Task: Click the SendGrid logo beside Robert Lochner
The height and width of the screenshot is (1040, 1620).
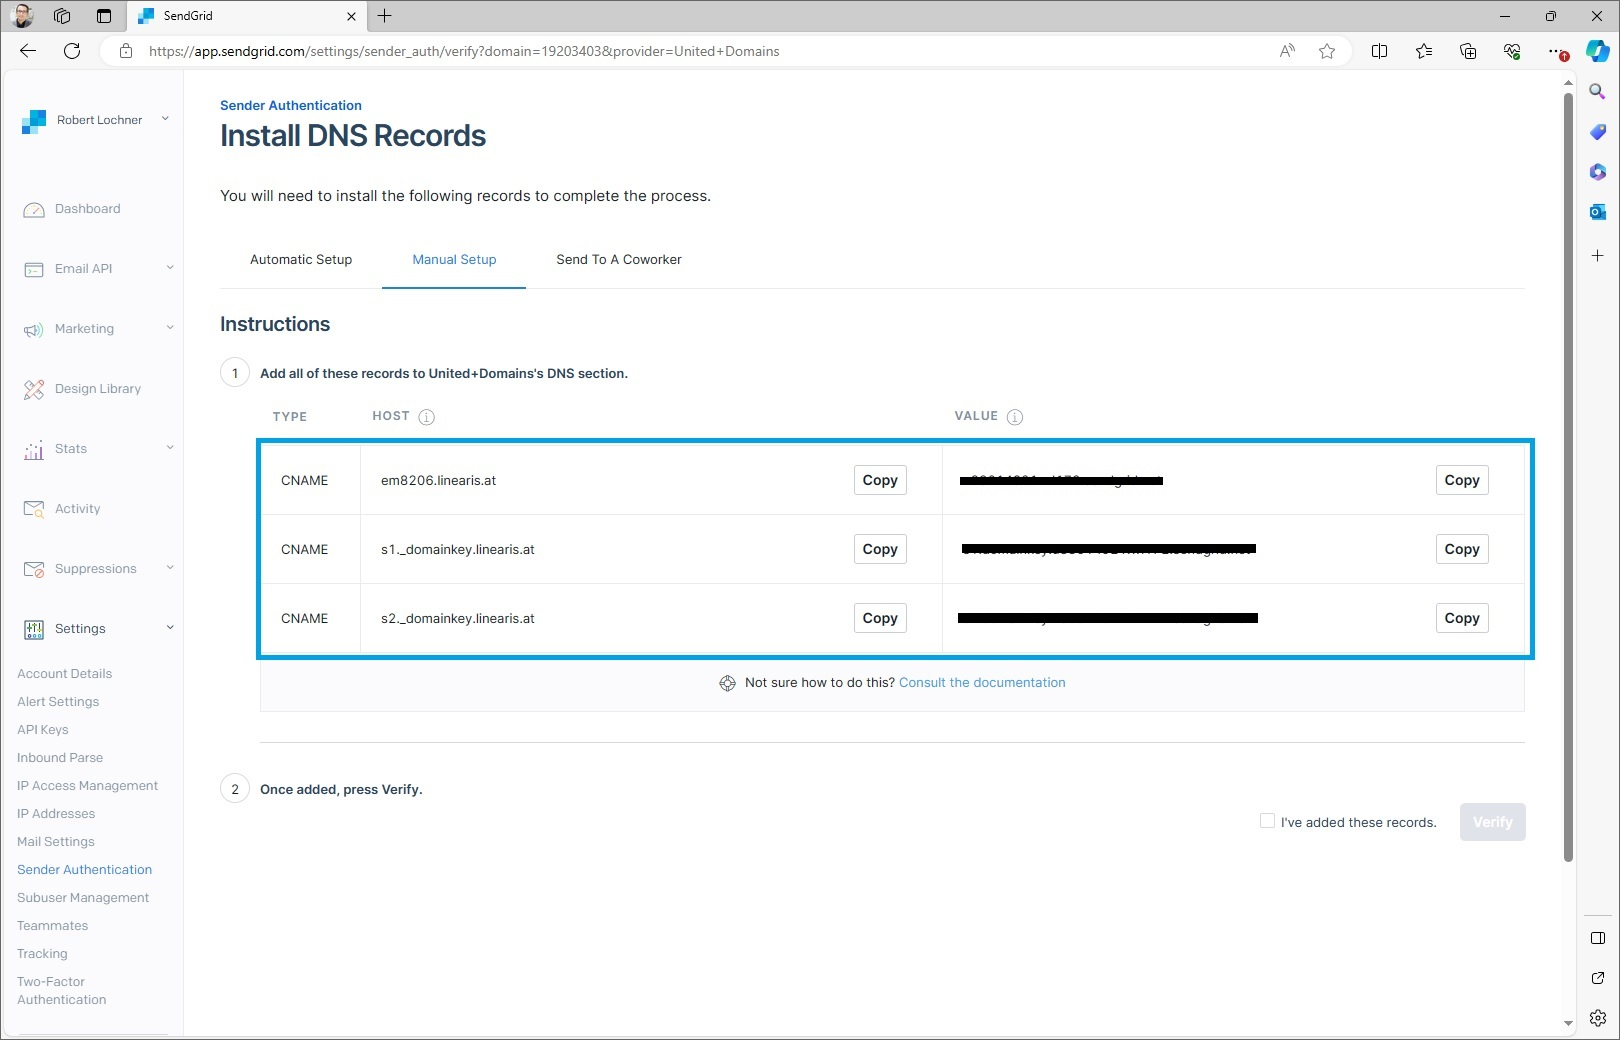Action: [x=34, y=121]
